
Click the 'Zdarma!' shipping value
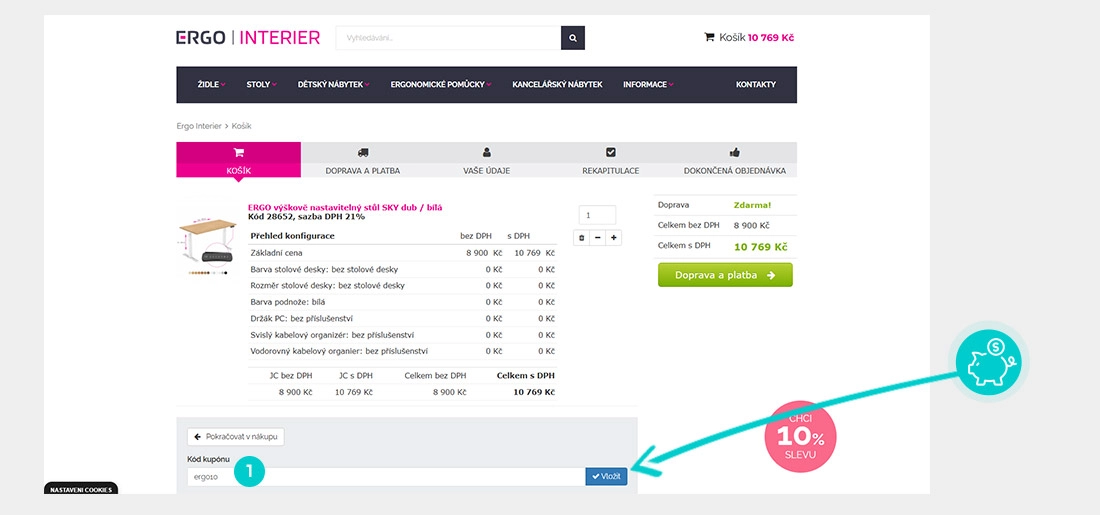(x=752, y=205)
